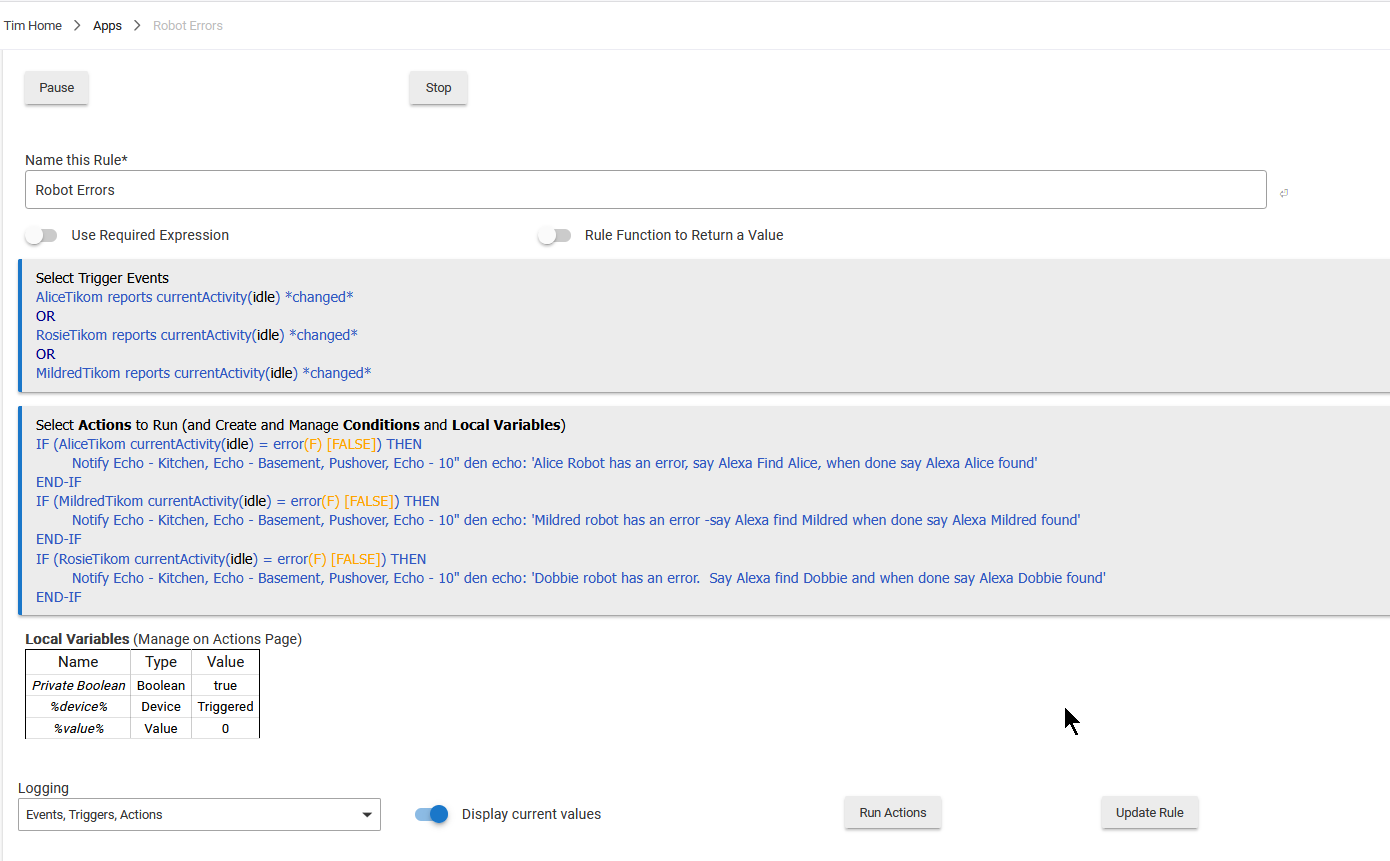Image resolution: width=1390 pixels, height=861 pixels.
Task: Edit the RosieTikom reports currentActivity trigger
Action: pyautogui.click(x=196, y=335)
